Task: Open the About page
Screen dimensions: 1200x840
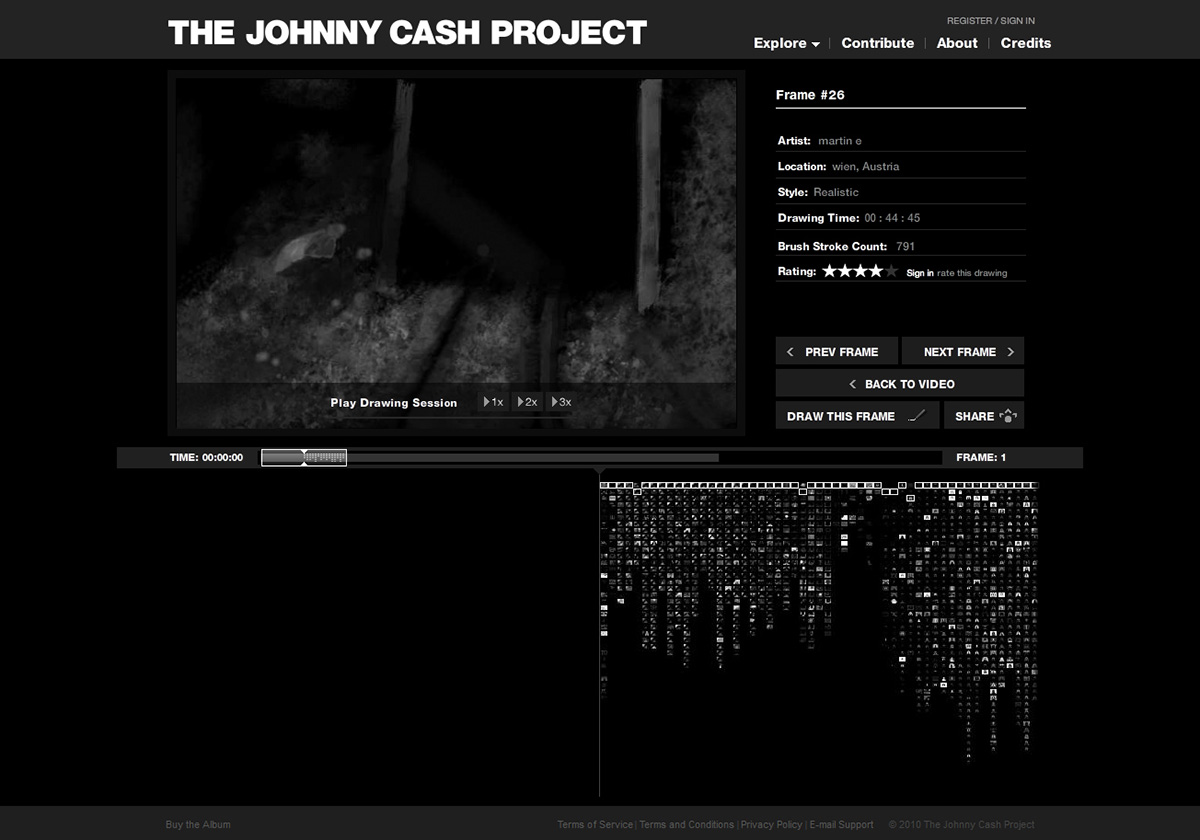Action: click(x=956, y=43)
